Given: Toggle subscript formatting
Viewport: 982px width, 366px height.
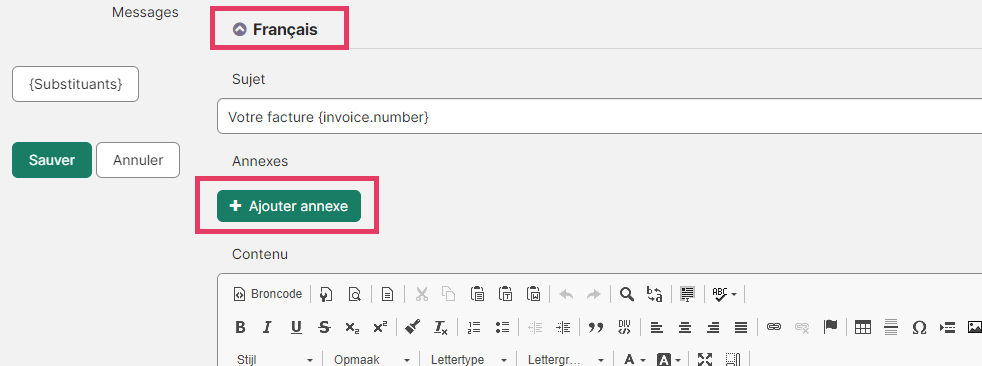Looking at the screenshot, I should pos(352,327).
